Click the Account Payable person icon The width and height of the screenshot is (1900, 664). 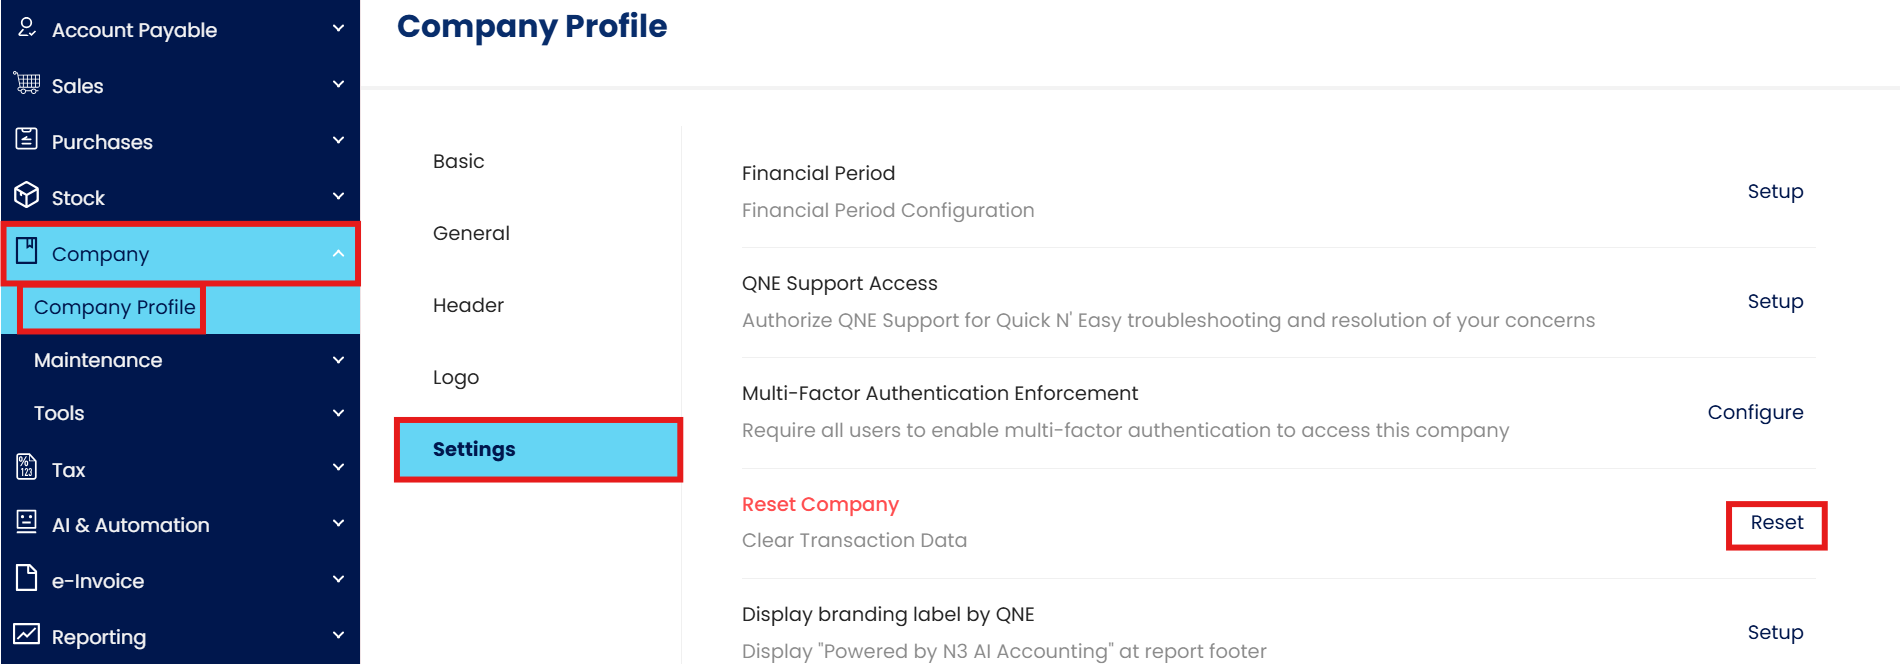(x=27, y=28)
